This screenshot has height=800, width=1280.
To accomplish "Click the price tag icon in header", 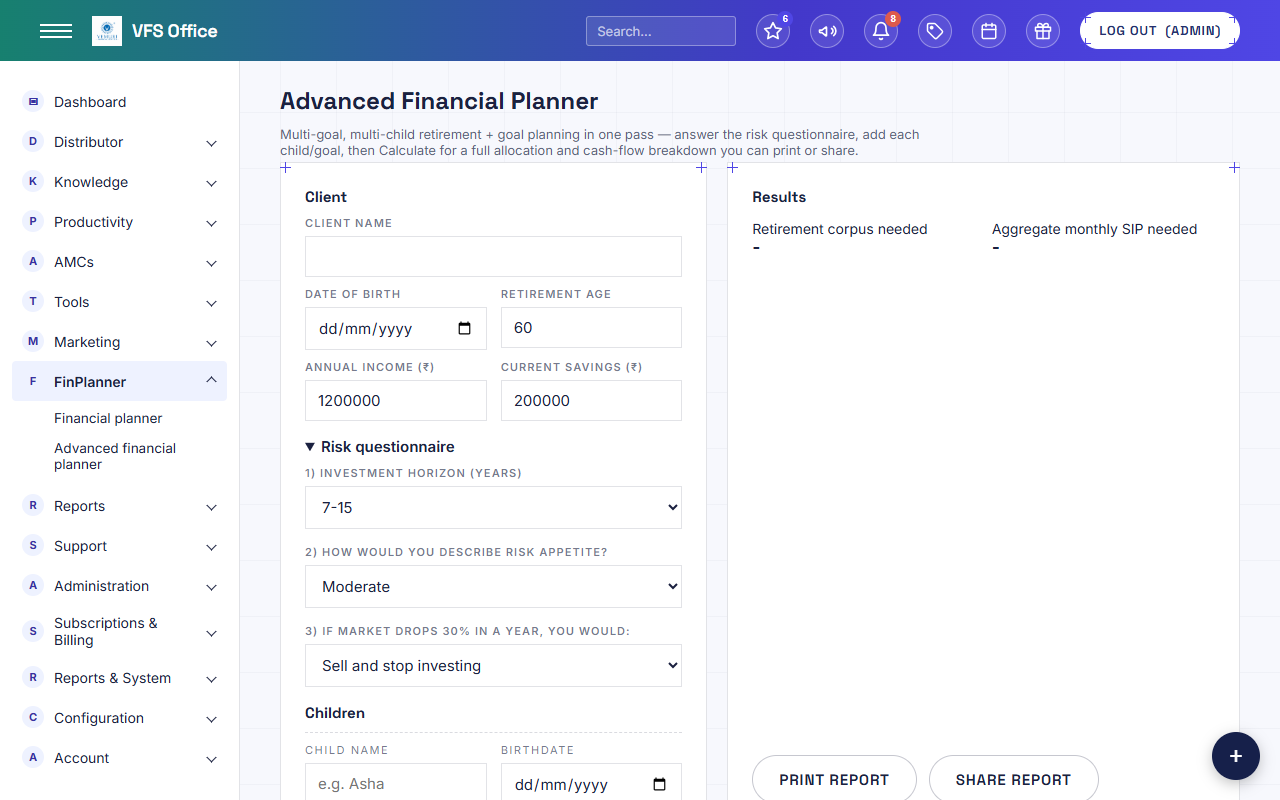I will [935, 31].
